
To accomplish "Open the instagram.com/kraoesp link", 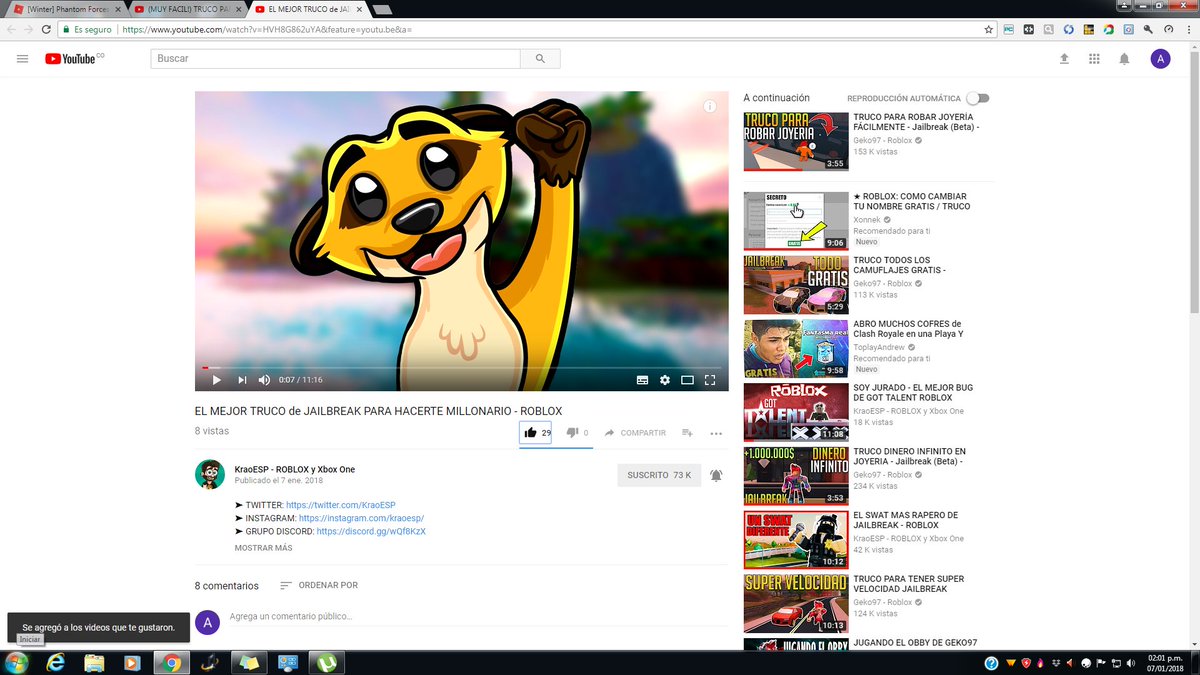I will [361, 519].
